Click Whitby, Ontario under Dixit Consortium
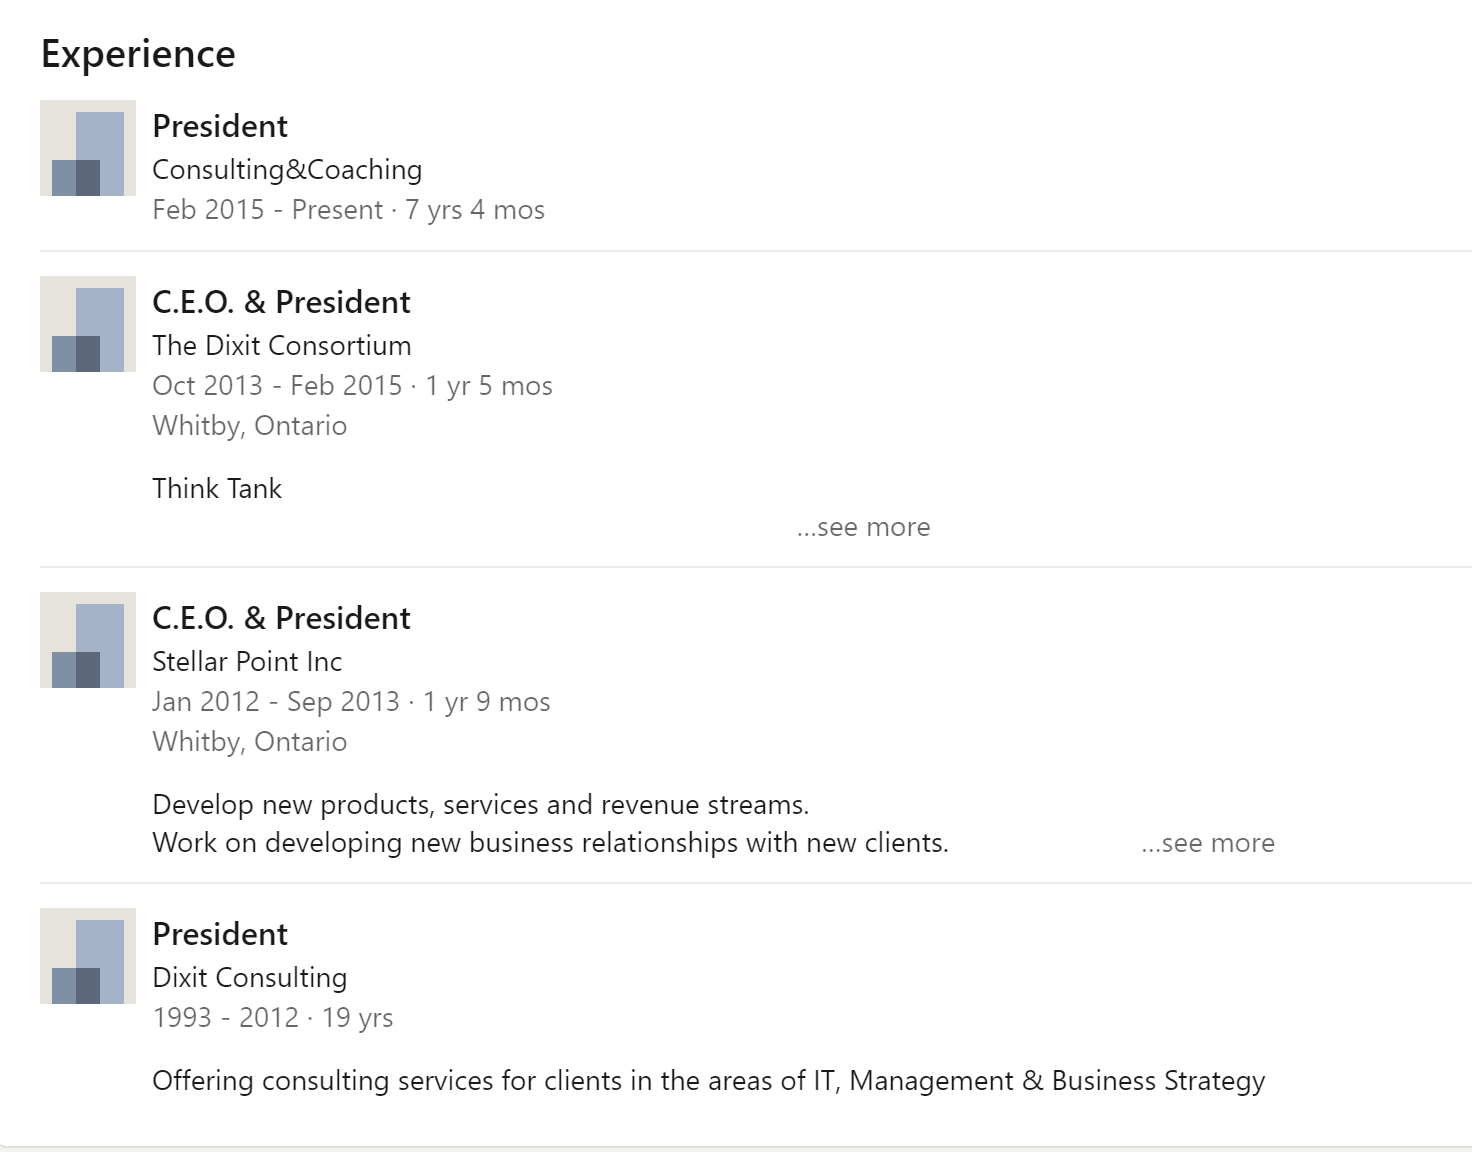The height and width of the screenshot is (1152, 1472). click(250, 426)
